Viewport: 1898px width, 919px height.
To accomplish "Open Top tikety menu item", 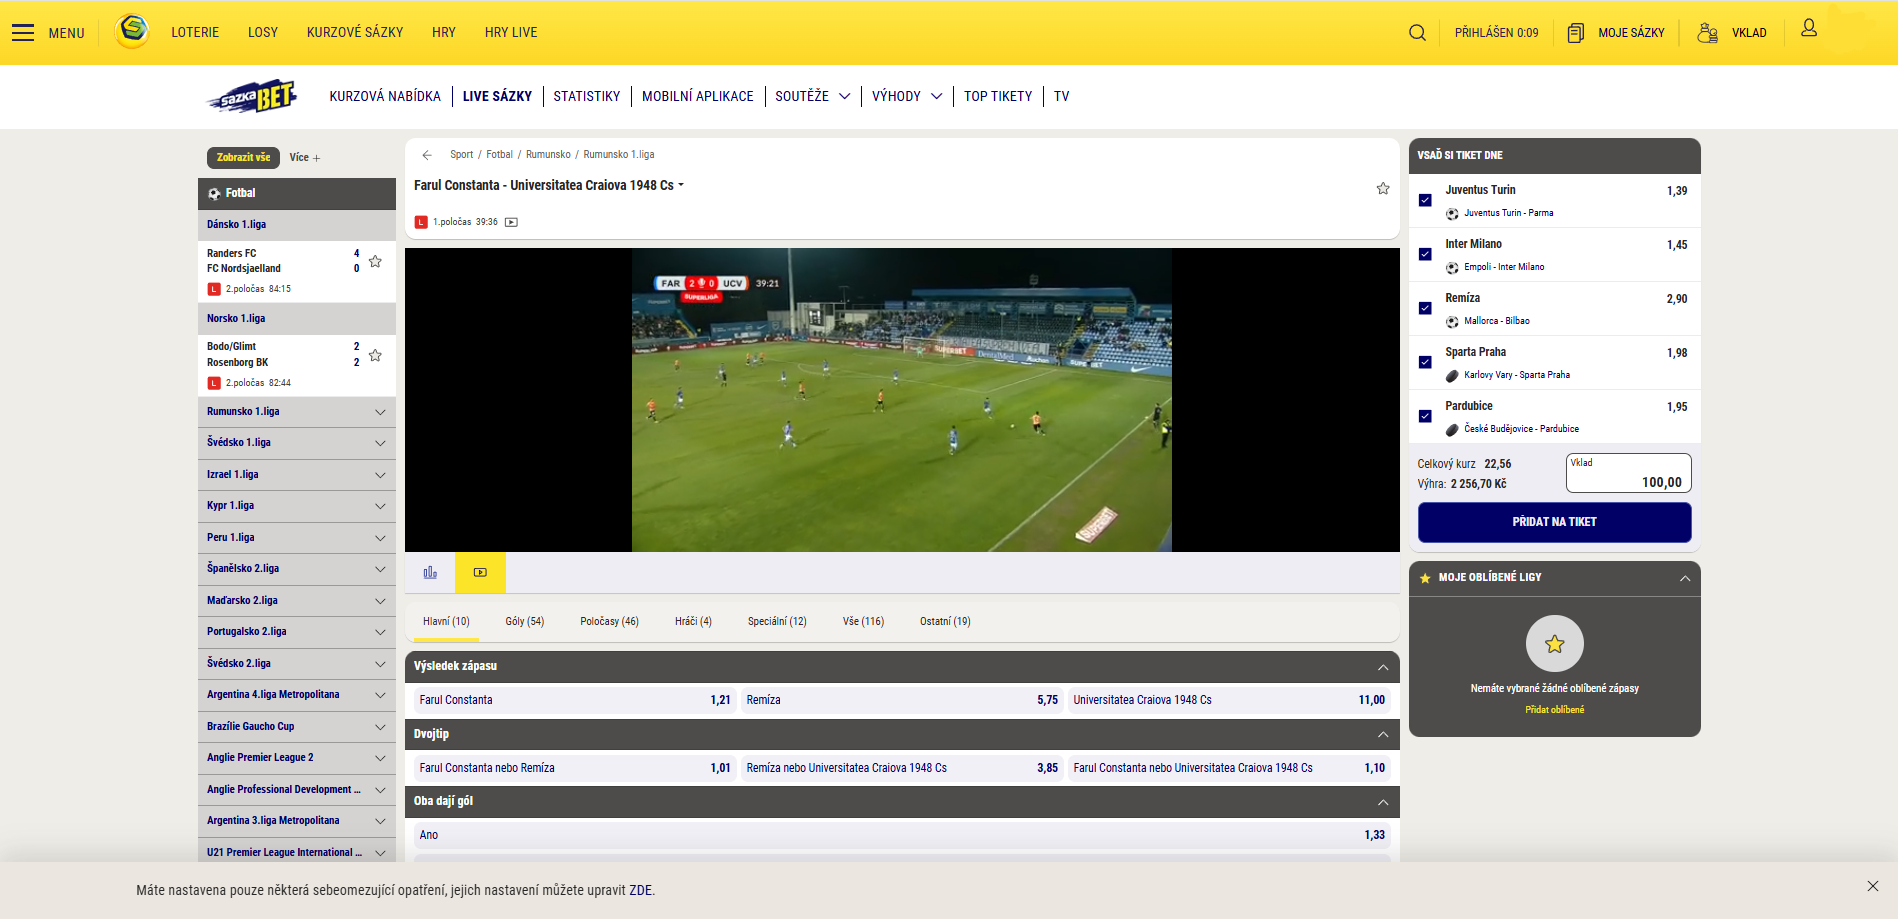I will point(998,97).
